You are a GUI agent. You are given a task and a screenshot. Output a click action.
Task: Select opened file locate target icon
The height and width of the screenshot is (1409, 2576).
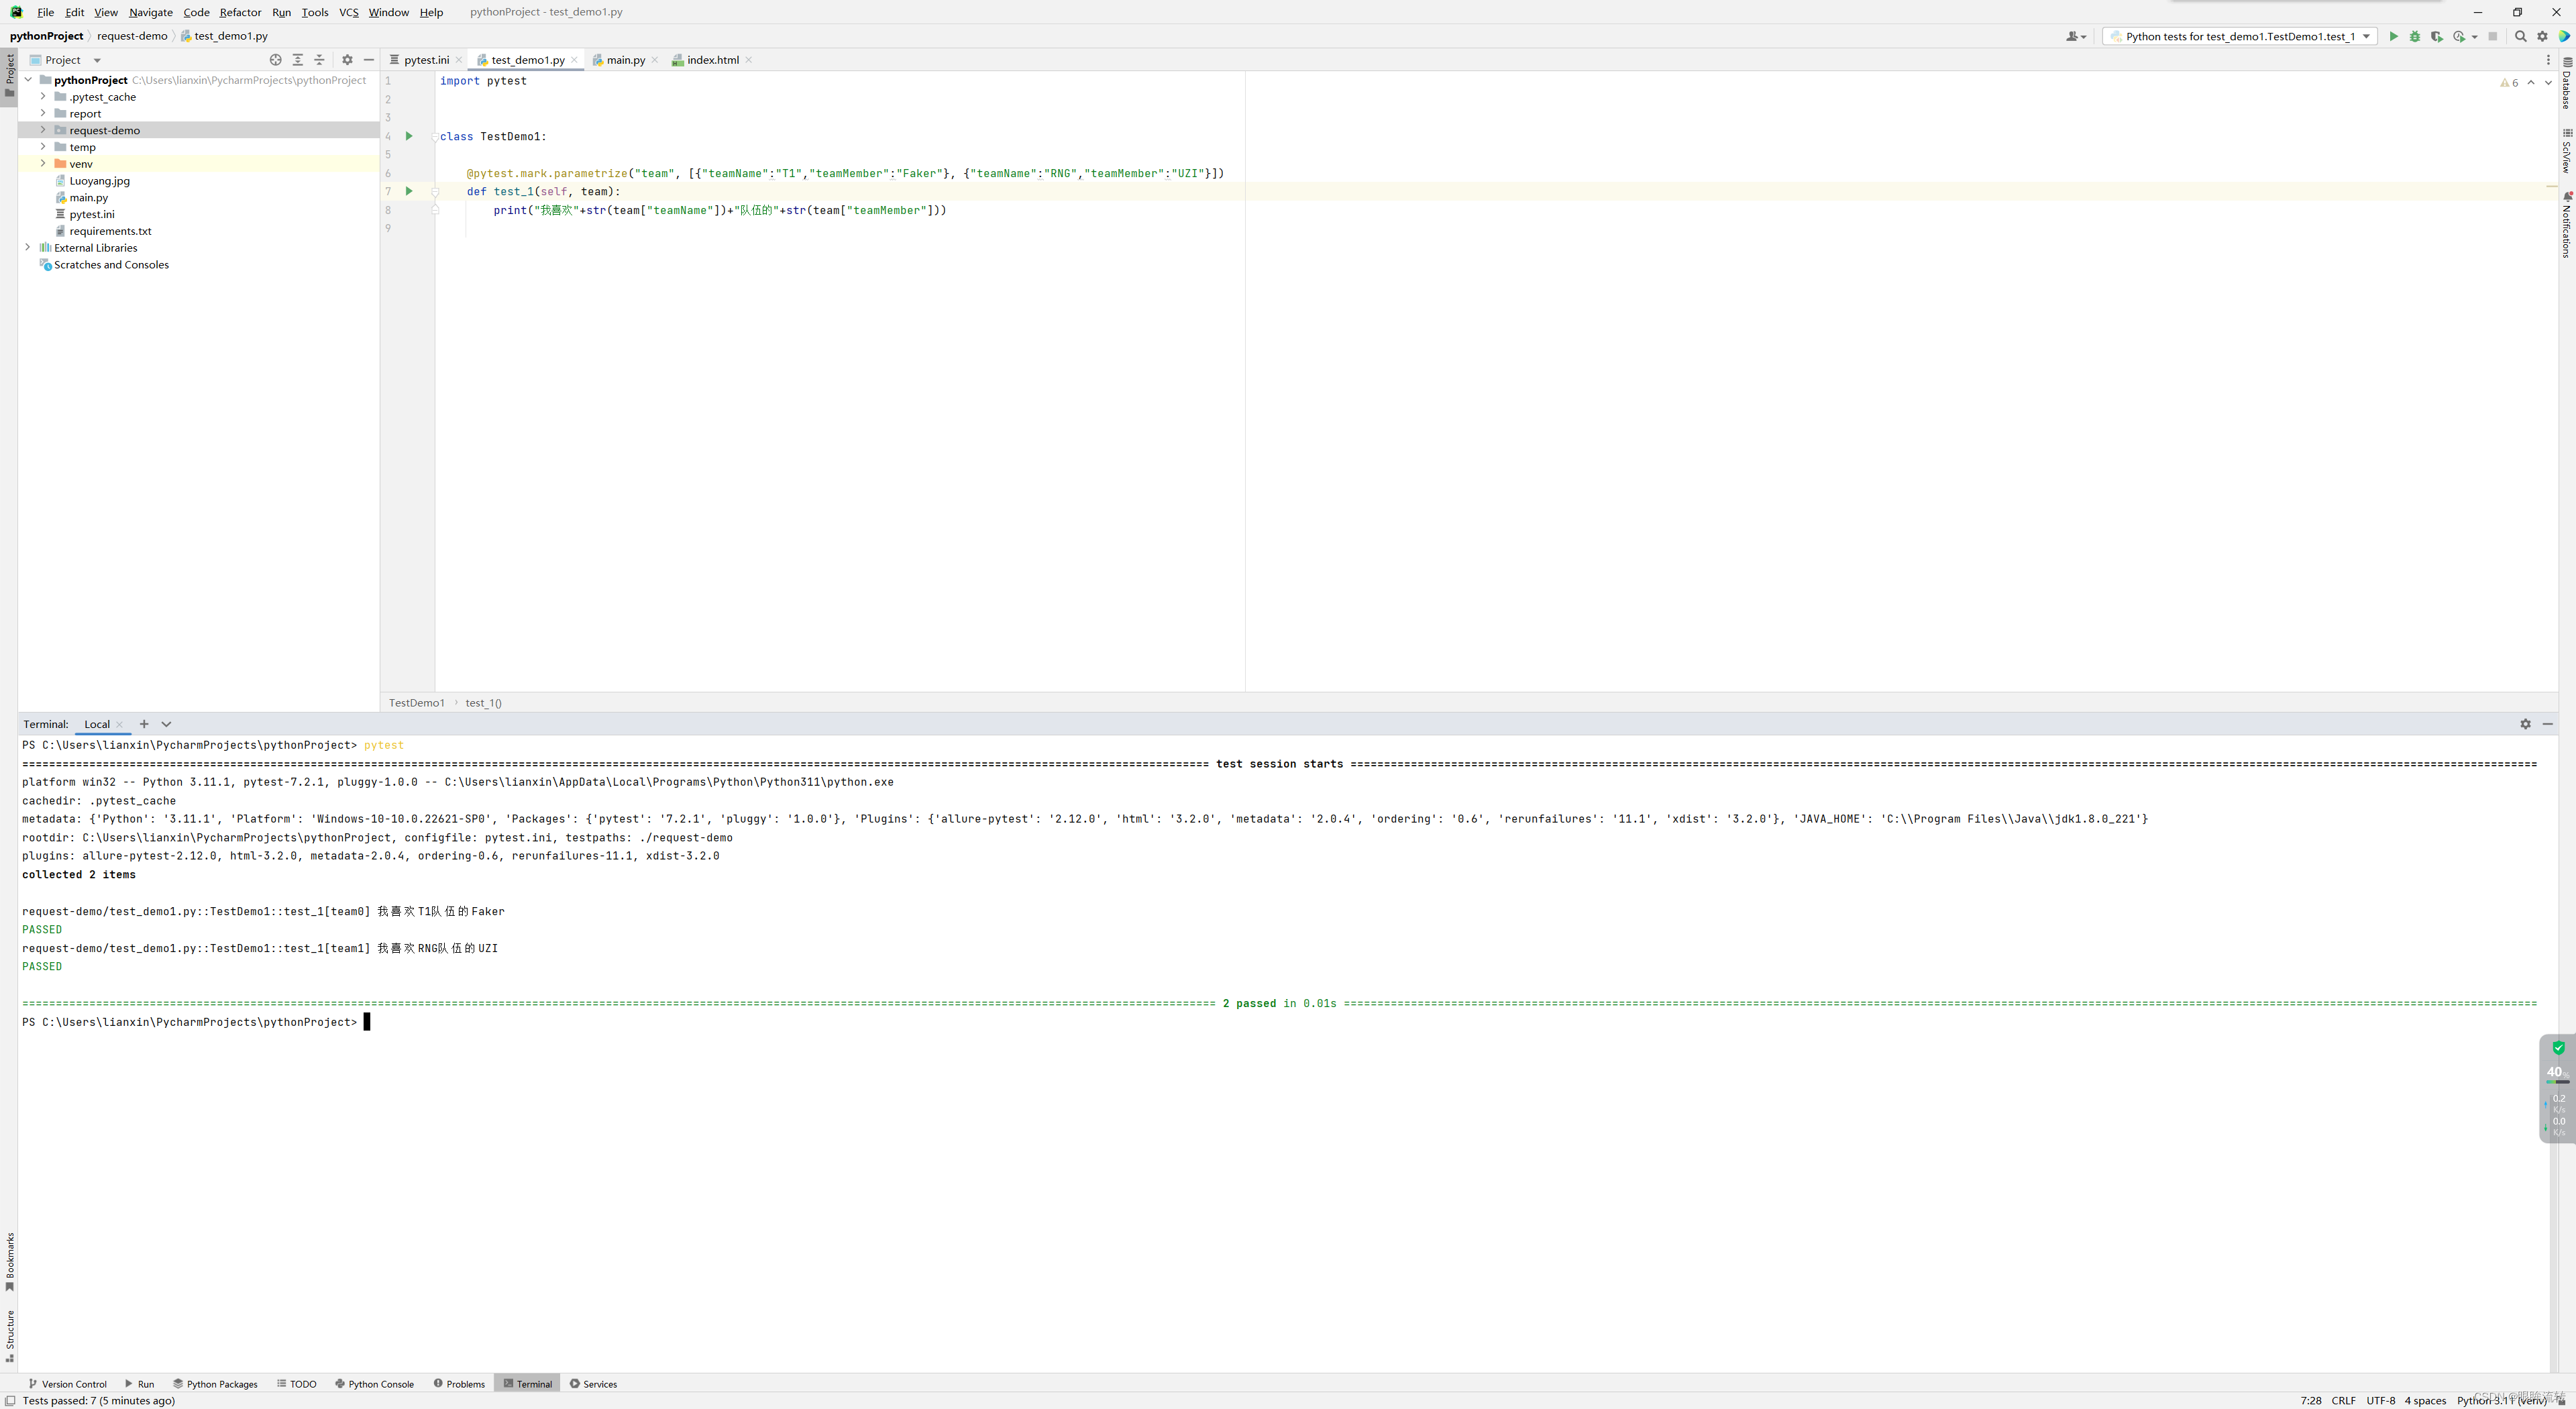[276, 60]
